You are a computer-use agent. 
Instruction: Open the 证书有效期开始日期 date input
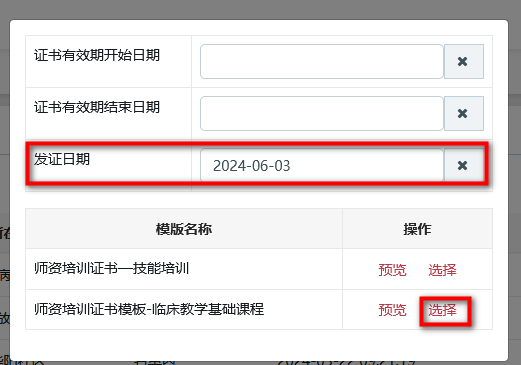coord(322,62)
